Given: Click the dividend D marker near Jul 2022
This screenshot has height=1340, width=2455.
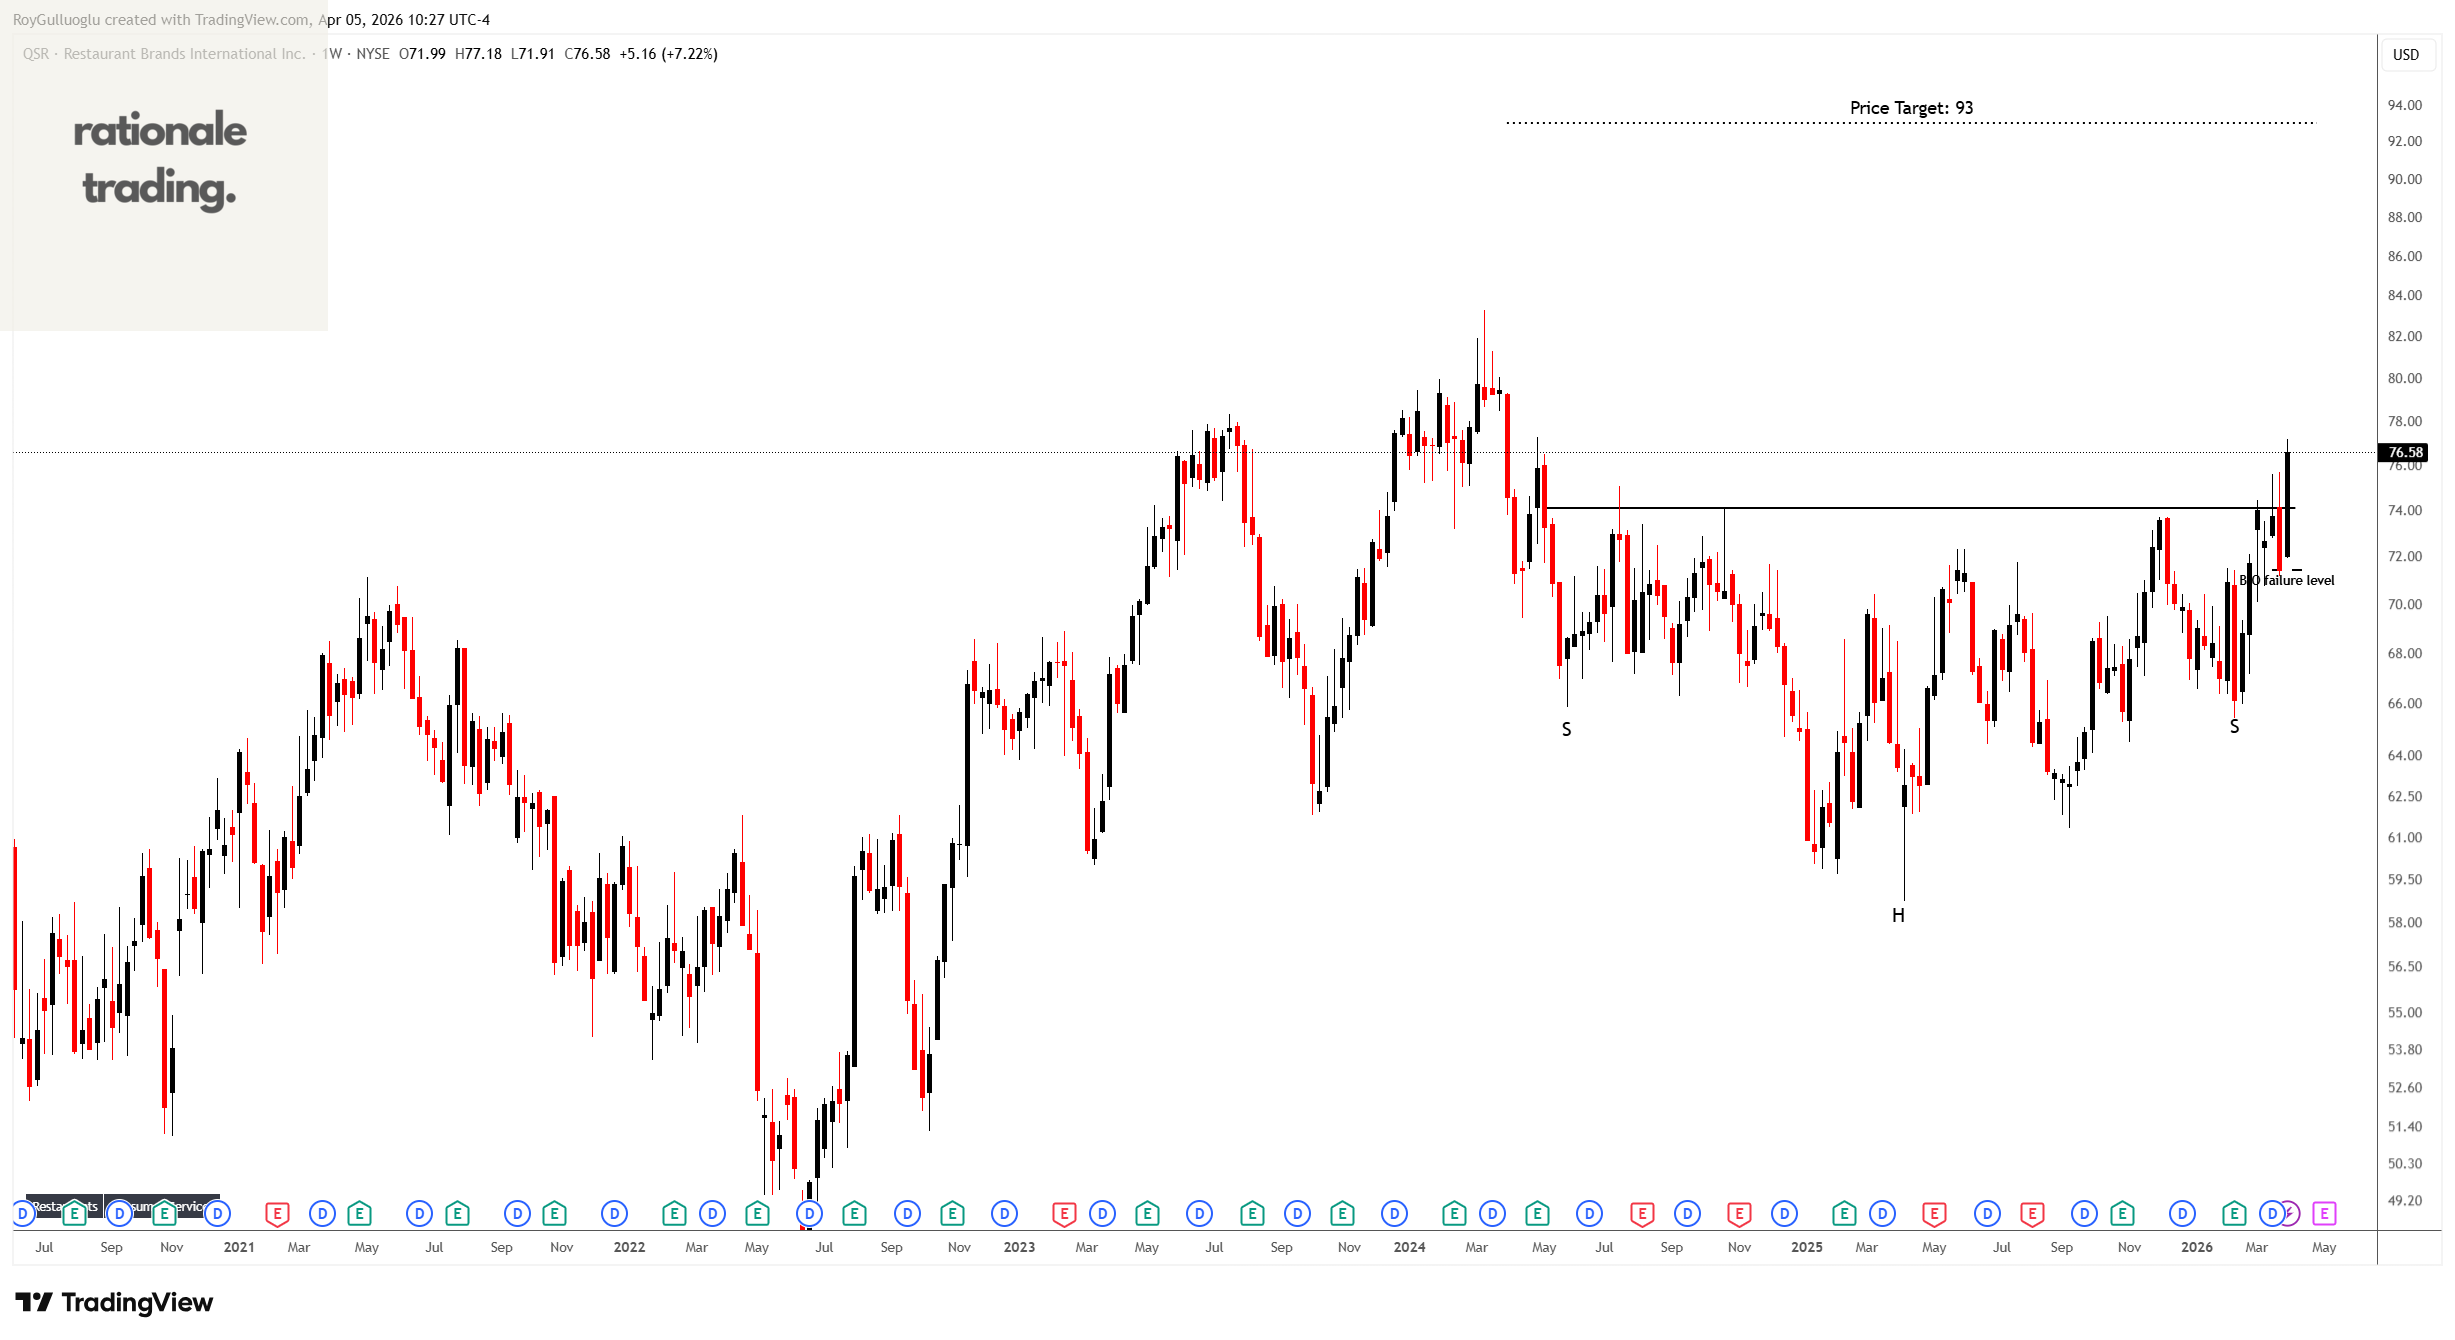Looking at the screenshot, I should (x=809, y=1214).
